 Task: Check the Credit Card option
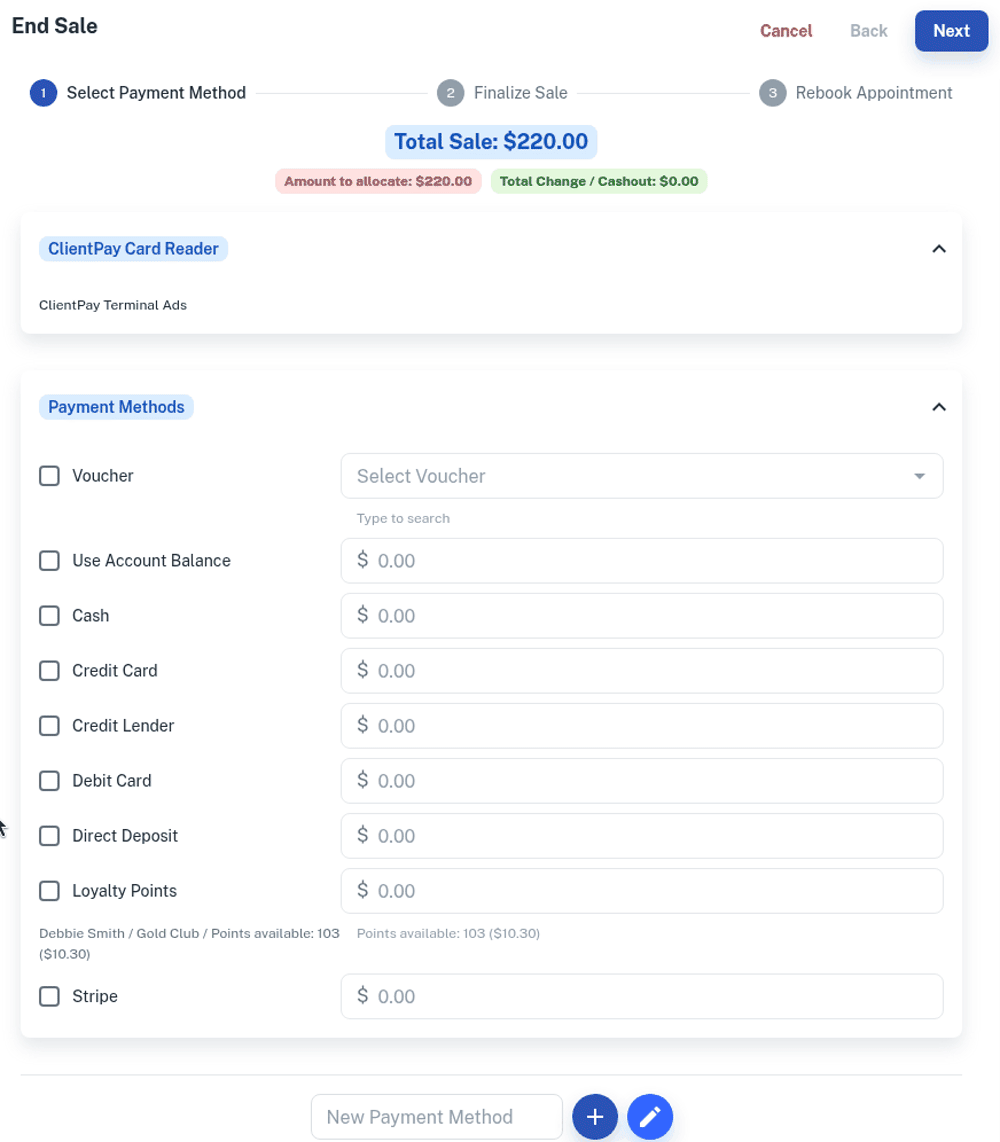pyautogui.click(x=49, y=671)
